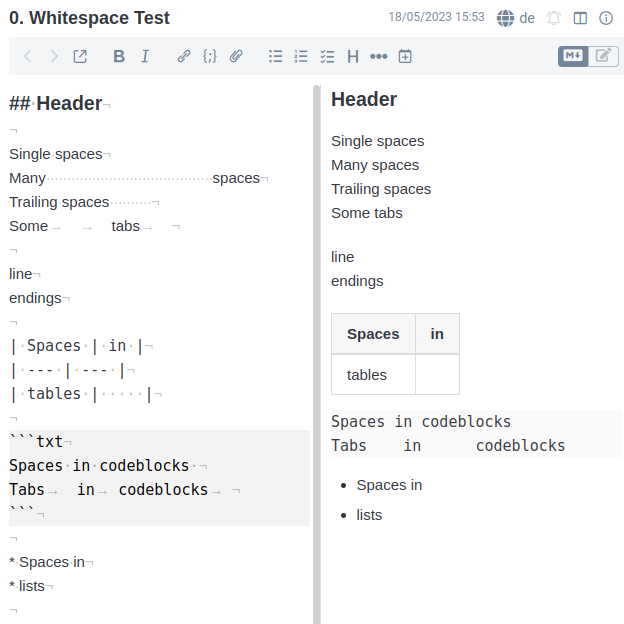Insert a bulleted list

[x=275, y=56]
